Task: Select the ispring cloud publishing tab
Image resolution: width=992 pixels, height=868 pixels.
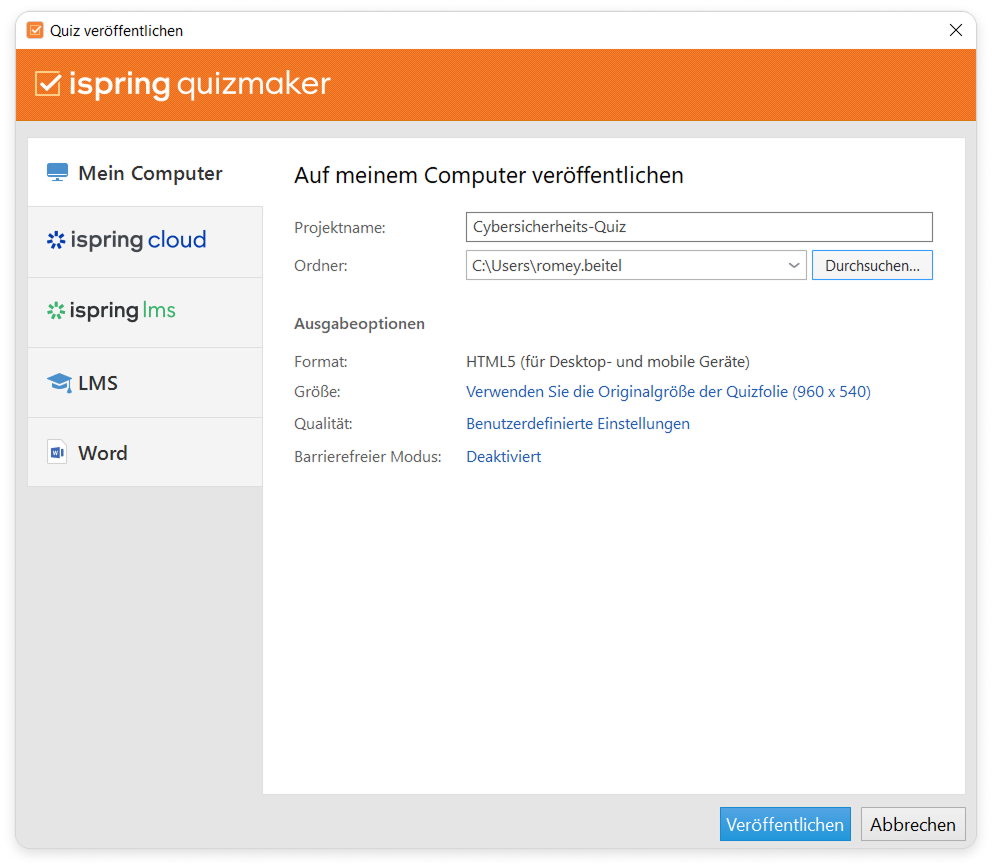Action: (138, 240)
